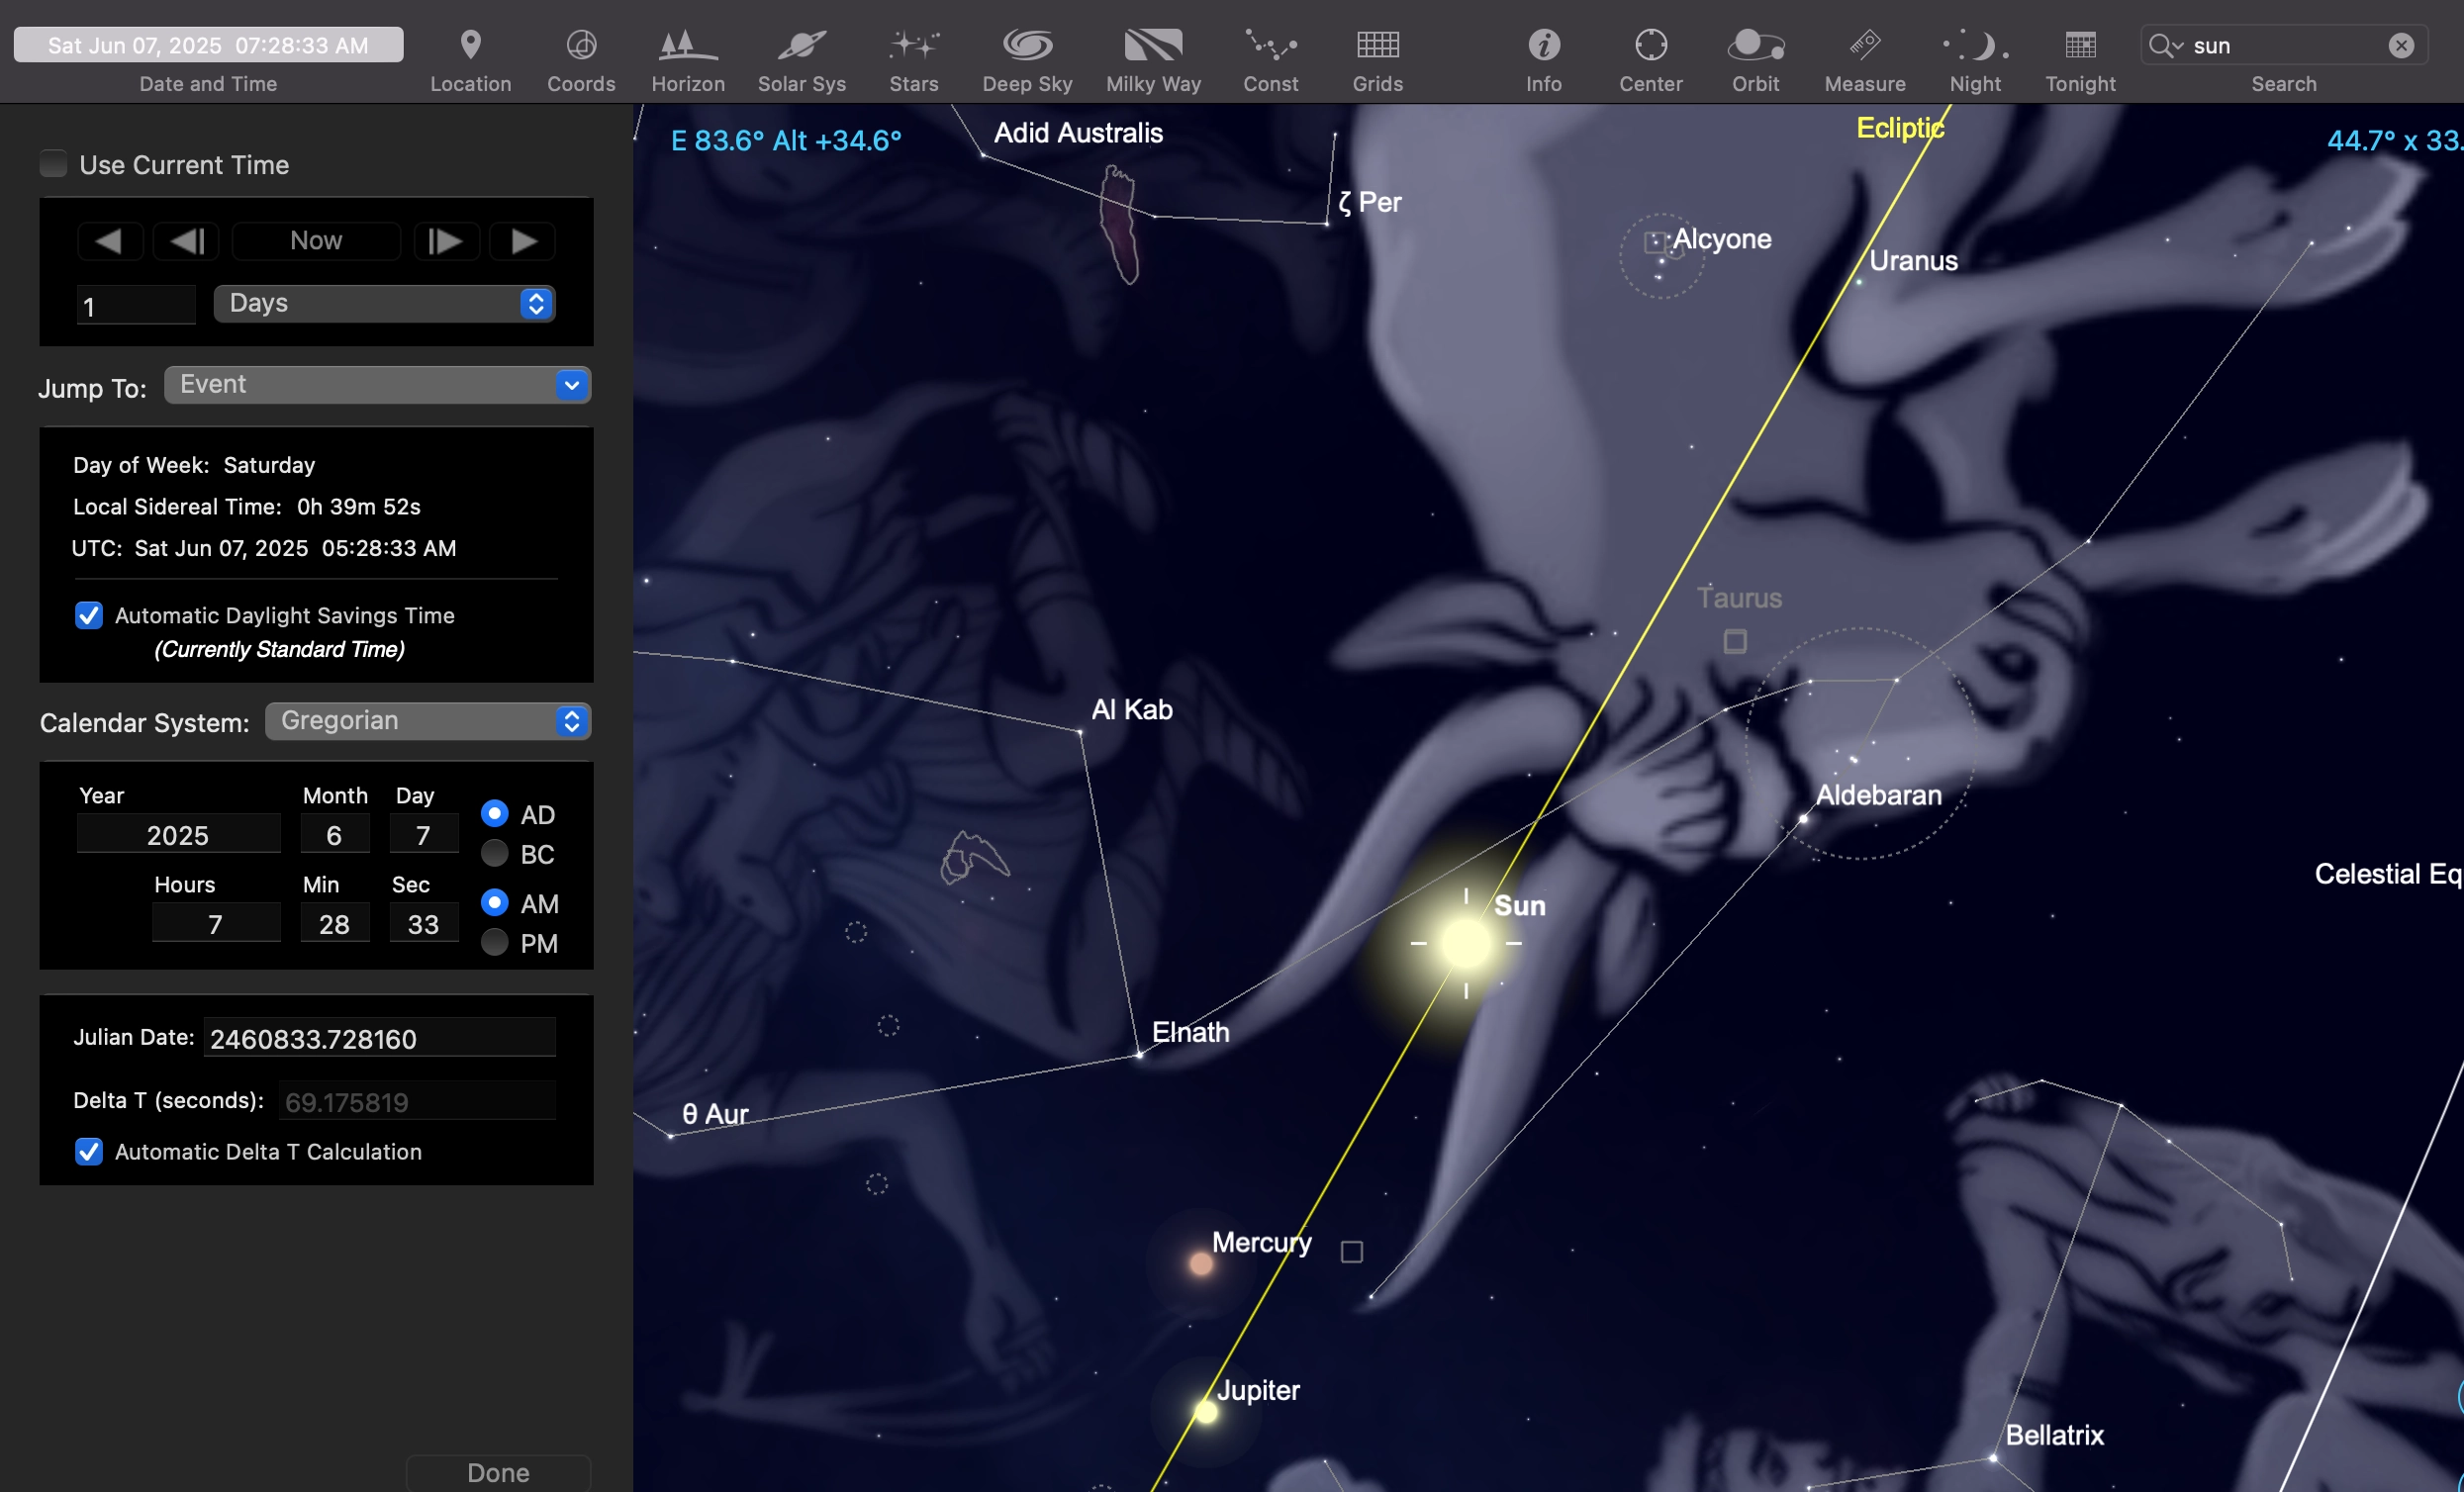Click the ζ Per star label
The width and height of the screenshot is (2464, 1492).
pyautogui.click(x=1370, y=202)
